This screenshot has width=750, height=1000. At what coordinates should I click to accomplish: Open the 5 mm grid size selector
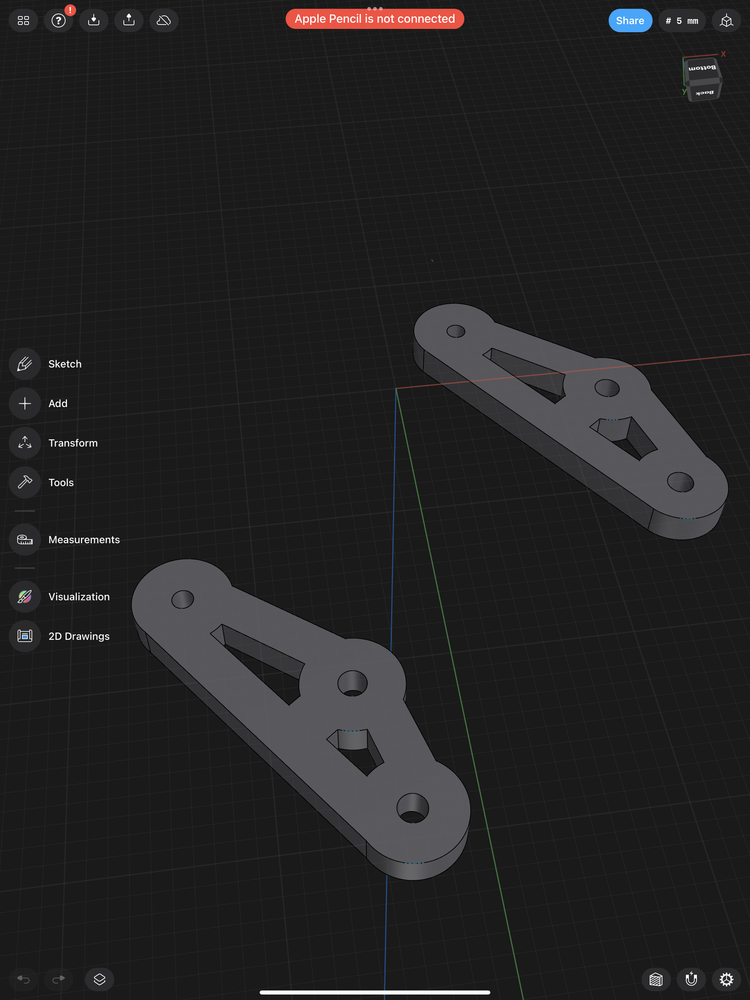[682, 20]
